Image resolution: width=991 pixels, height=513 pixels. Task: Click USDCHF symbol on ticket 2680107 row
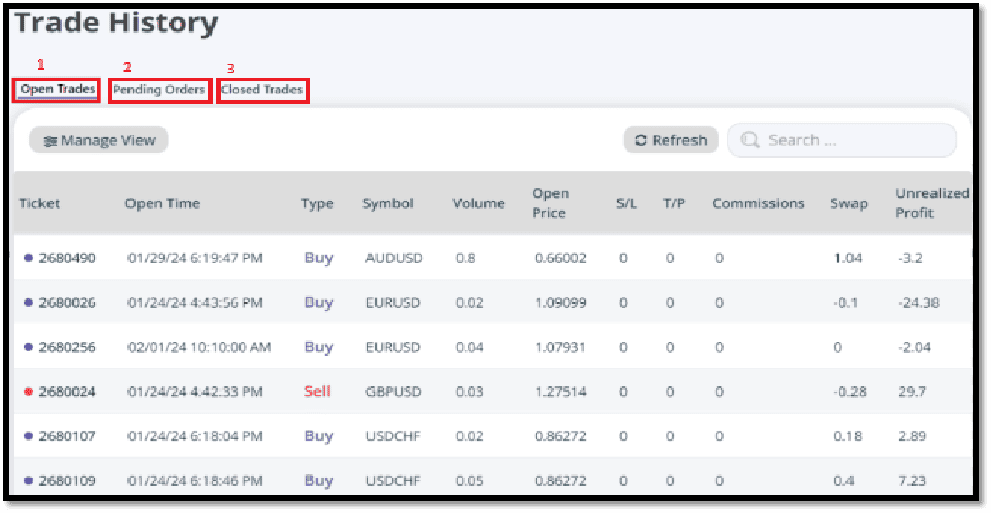click(x=392, y=436)
